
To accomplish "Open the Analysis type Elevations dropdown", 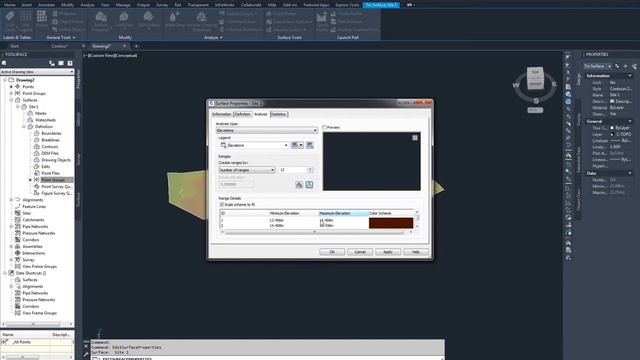I will tap(267, 130).
